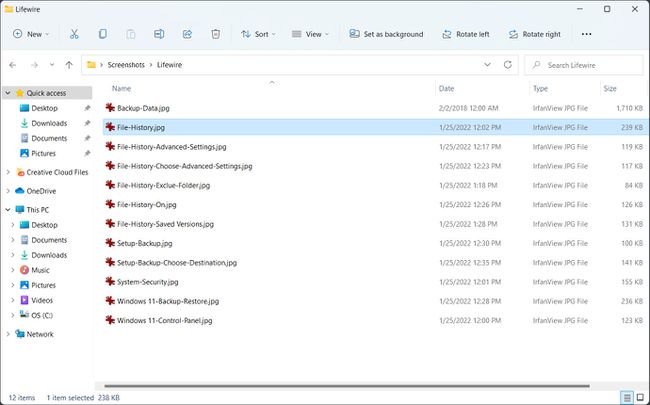Open the Sort dropdown menu

point(258,34)
